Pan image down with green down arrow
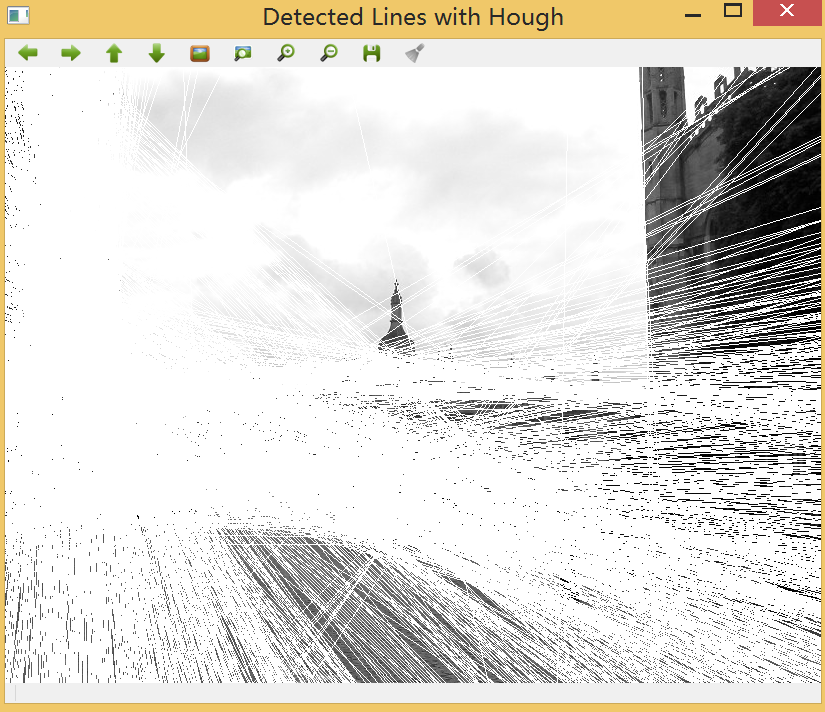This screenshot has height=712, width=825. coord(157,53)
